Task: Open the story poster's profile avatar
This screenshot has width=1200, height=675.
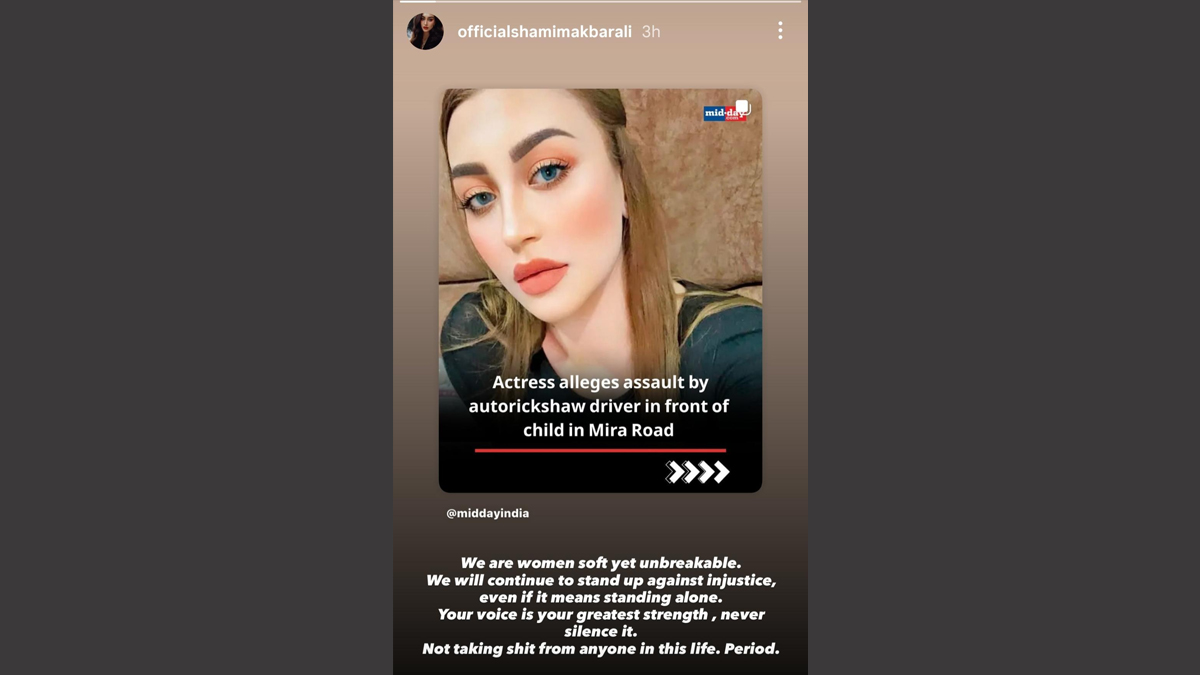Action: pos(425,32)
